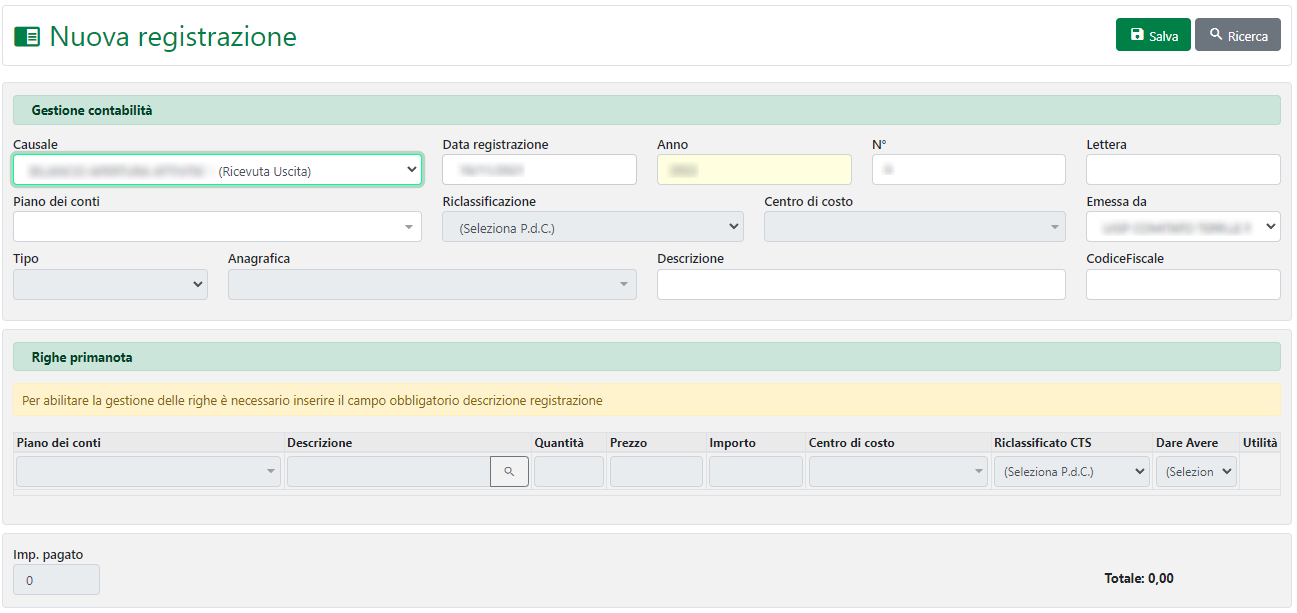Click the Imp. pagato field

56,580
